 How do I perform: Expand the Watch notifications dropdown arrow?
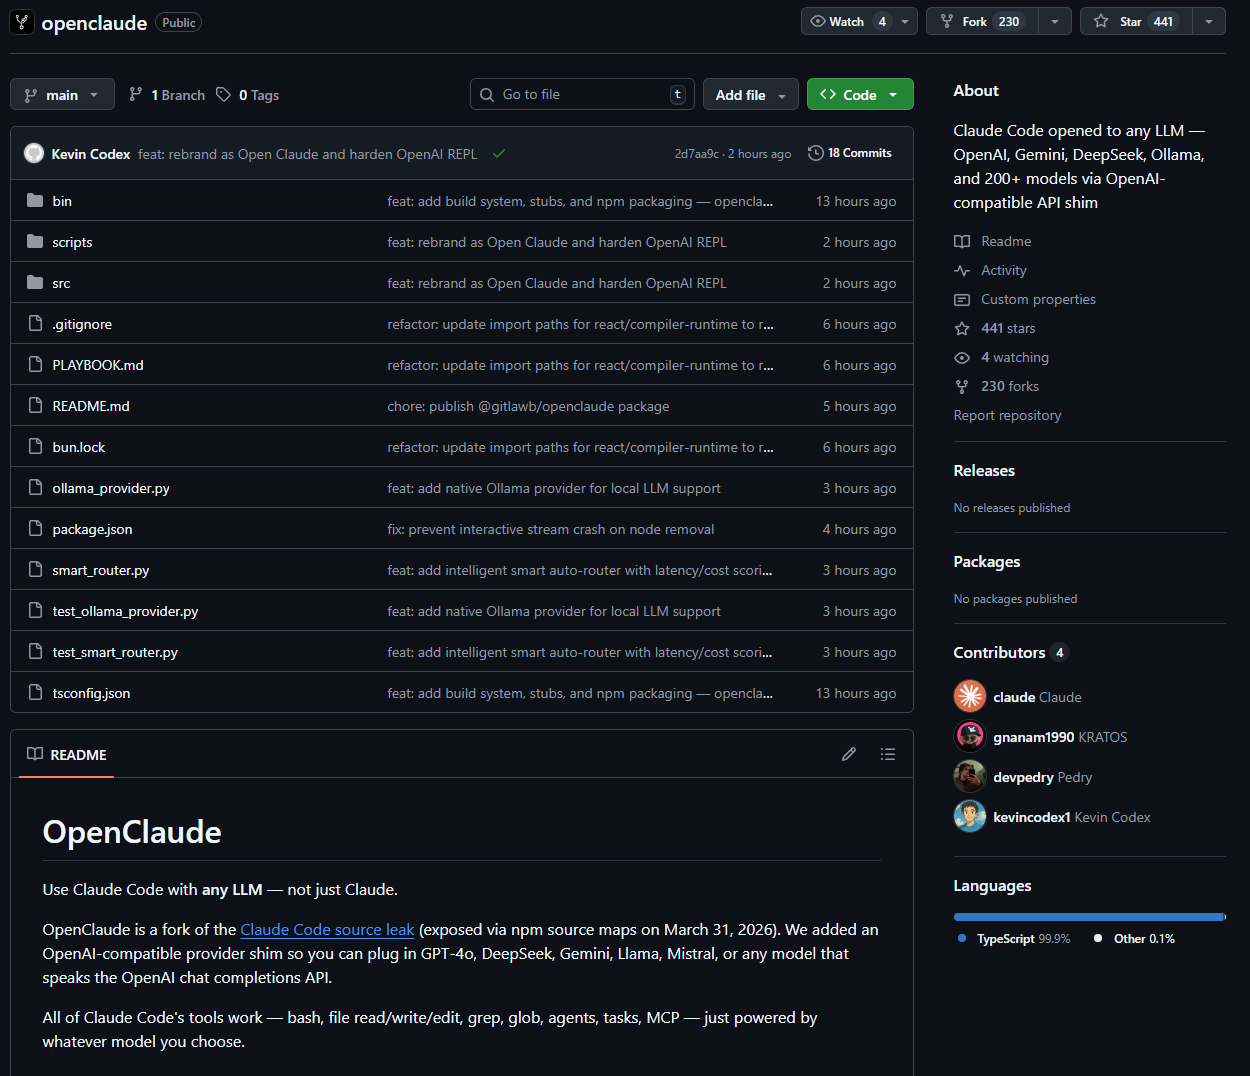(905, 21)
